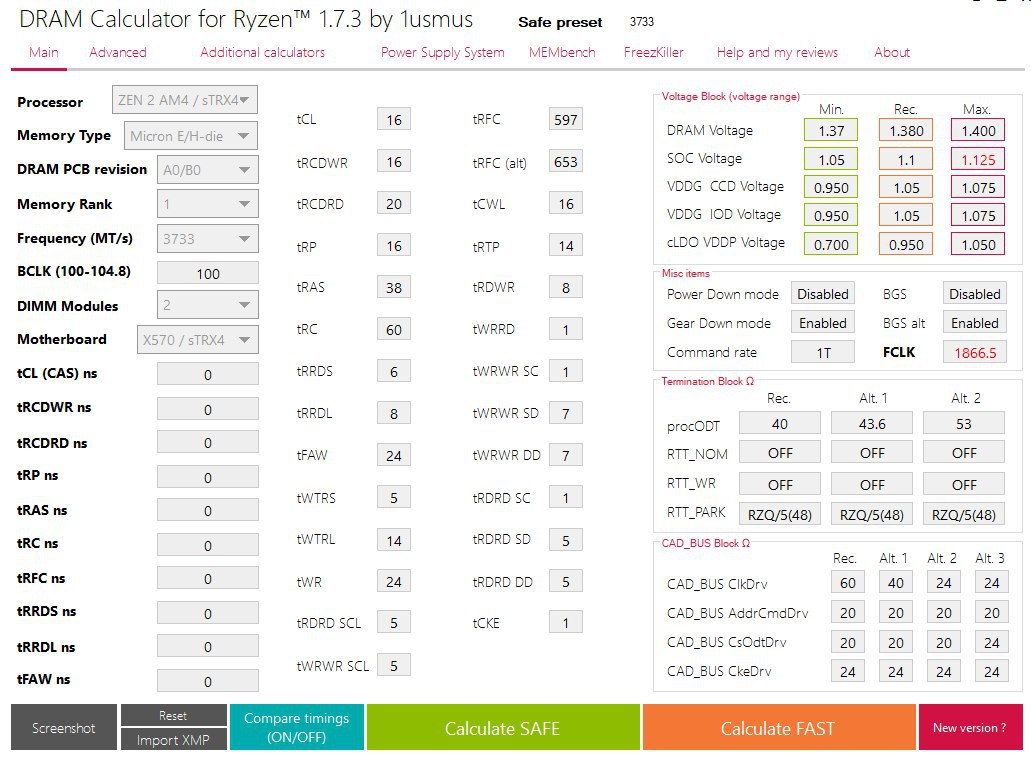1031x760 pixels.
Task: Select procODT Alt. 2 value 53
Action: point(964,423)
